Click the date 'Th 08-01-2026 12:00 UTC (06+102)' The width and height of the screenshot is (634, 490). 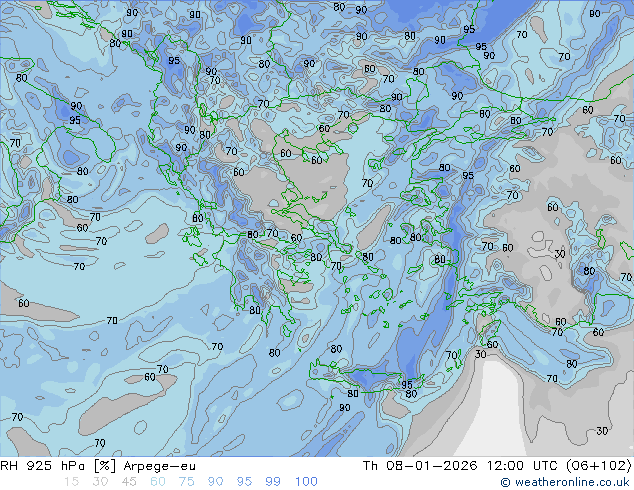tap(497, 466)
